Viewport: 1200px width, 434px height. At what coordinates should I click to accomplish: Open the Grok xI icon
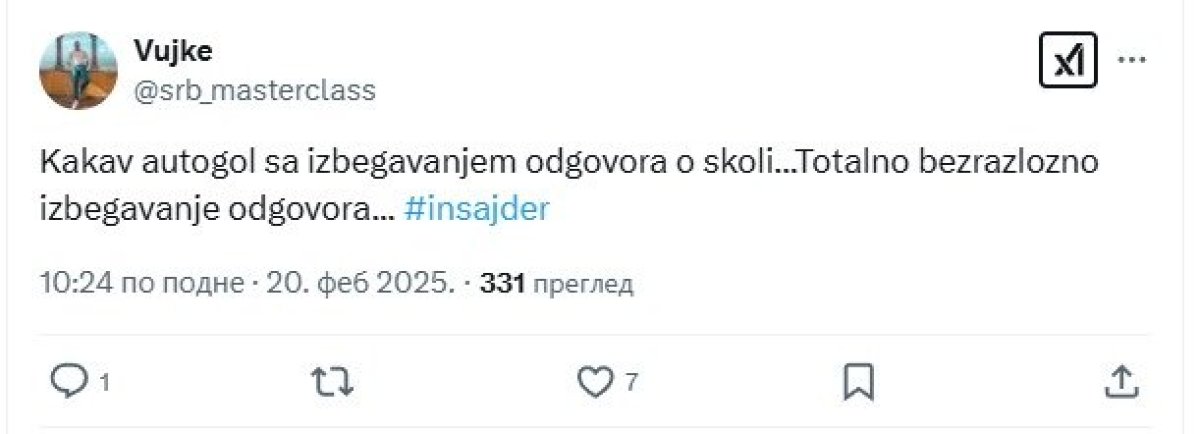tap(1068, 60)
